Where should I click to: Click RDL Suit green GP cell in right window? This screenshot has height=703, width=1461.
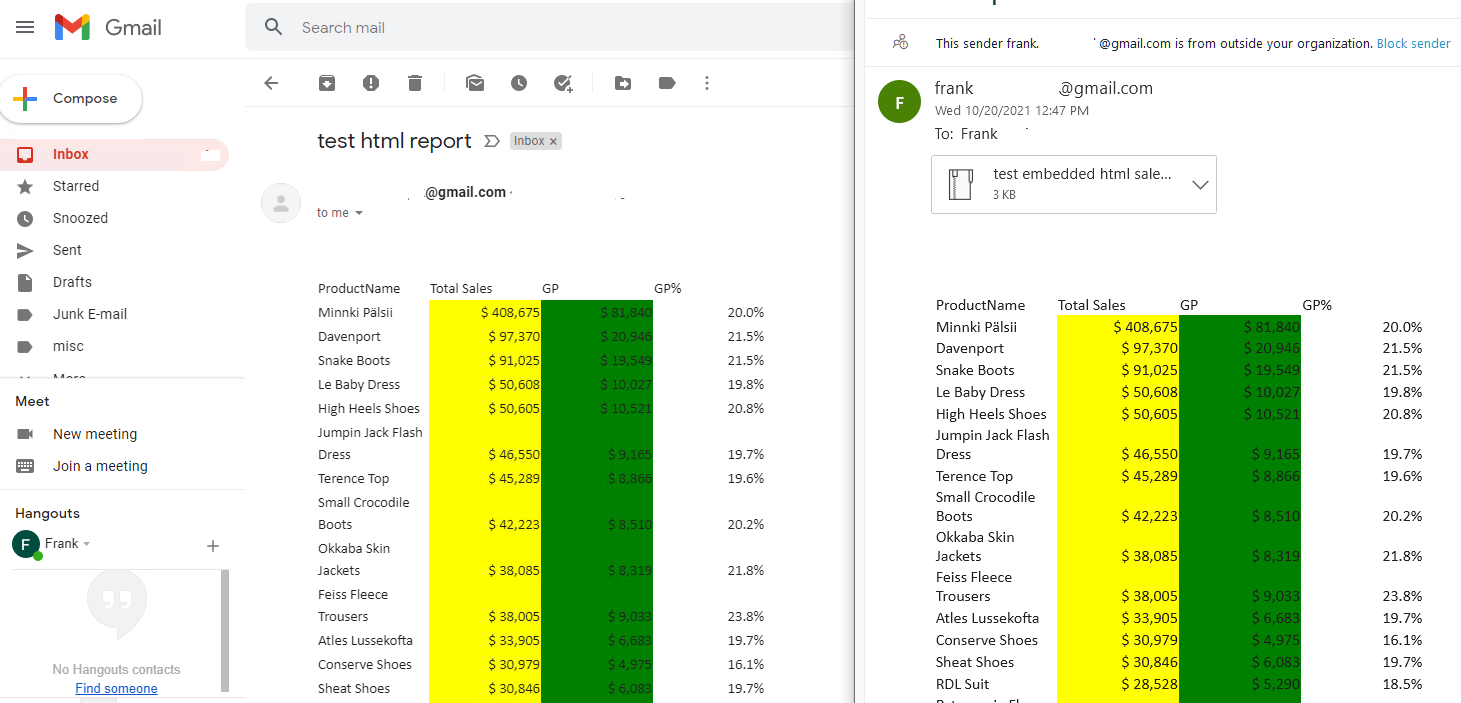1240,684
